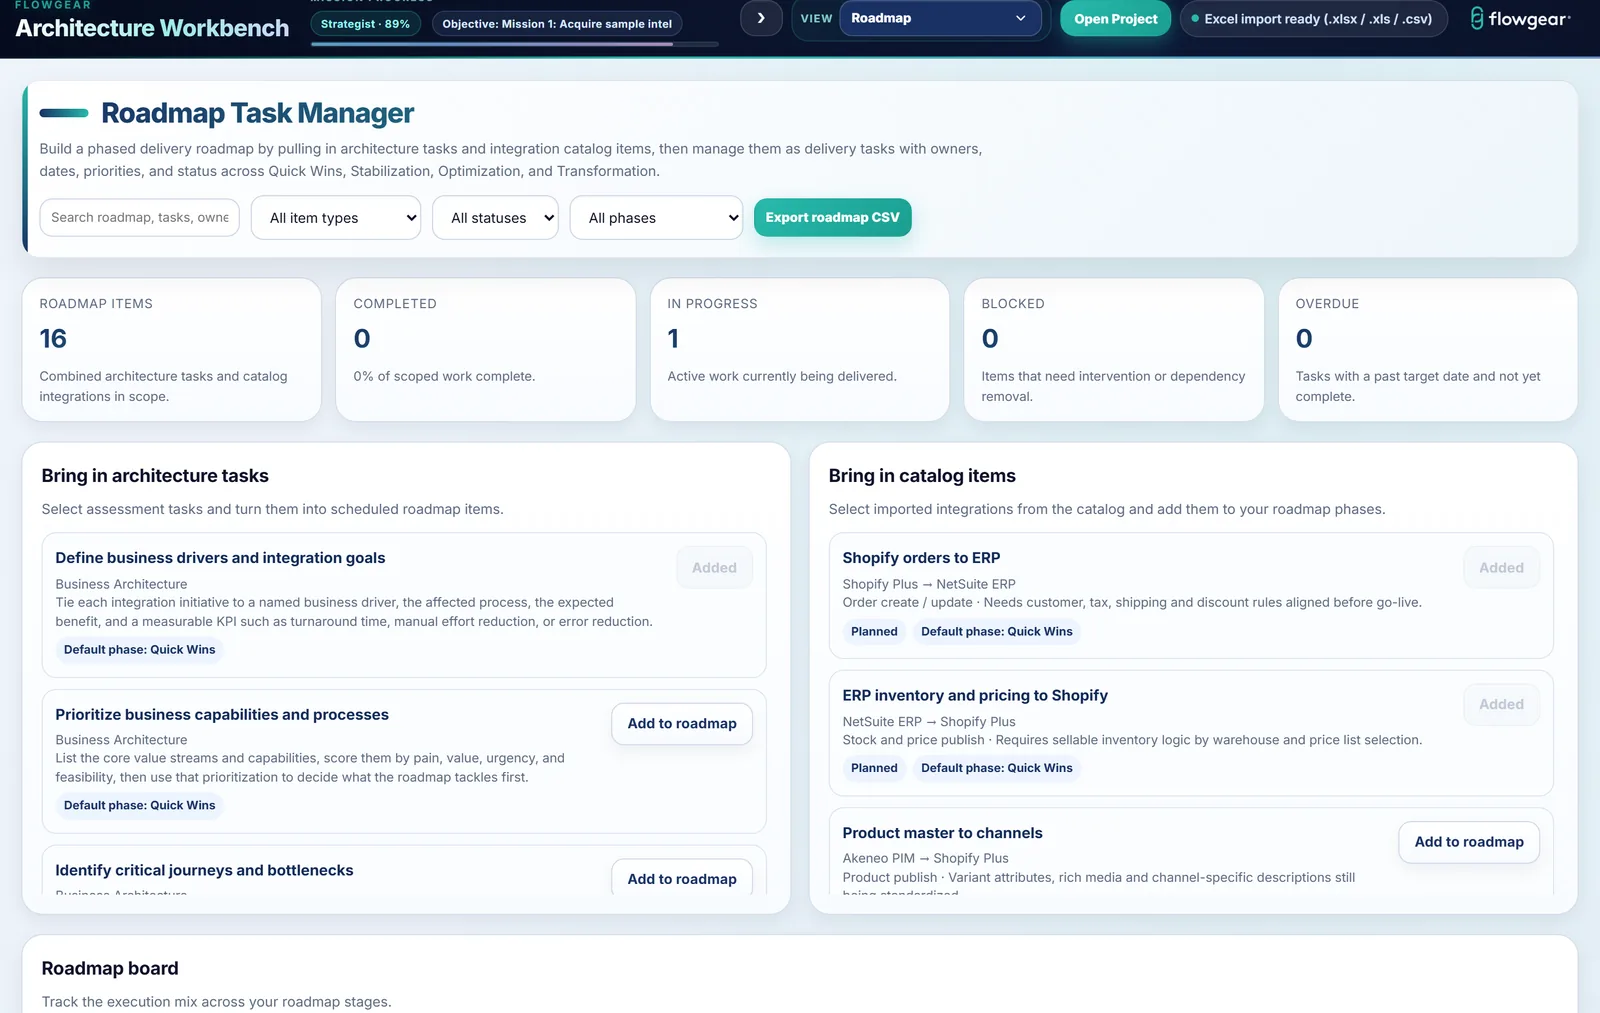1600x1013 pixels.
Task: Open the All item types dropdown
Action: (336, 217)
